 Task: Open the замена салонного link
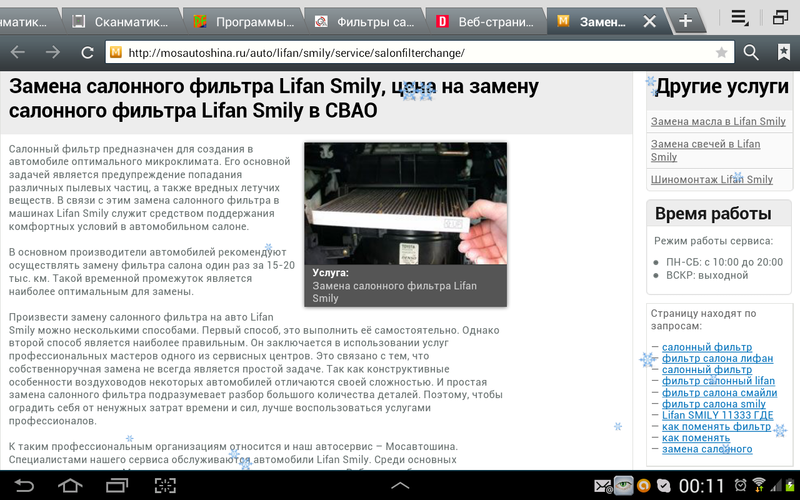(x=707, y=449)
